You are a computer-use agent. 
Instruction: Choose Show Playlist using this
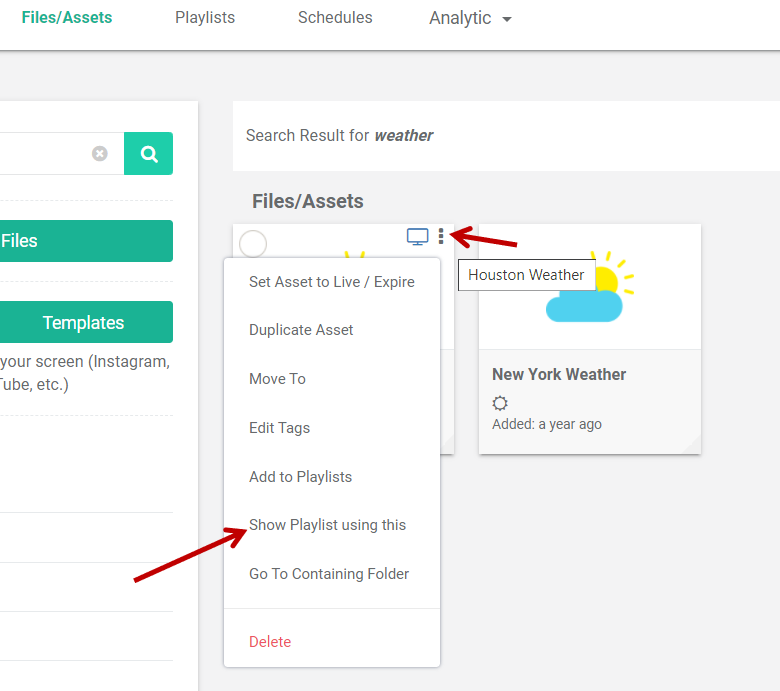tap(327, 525)
